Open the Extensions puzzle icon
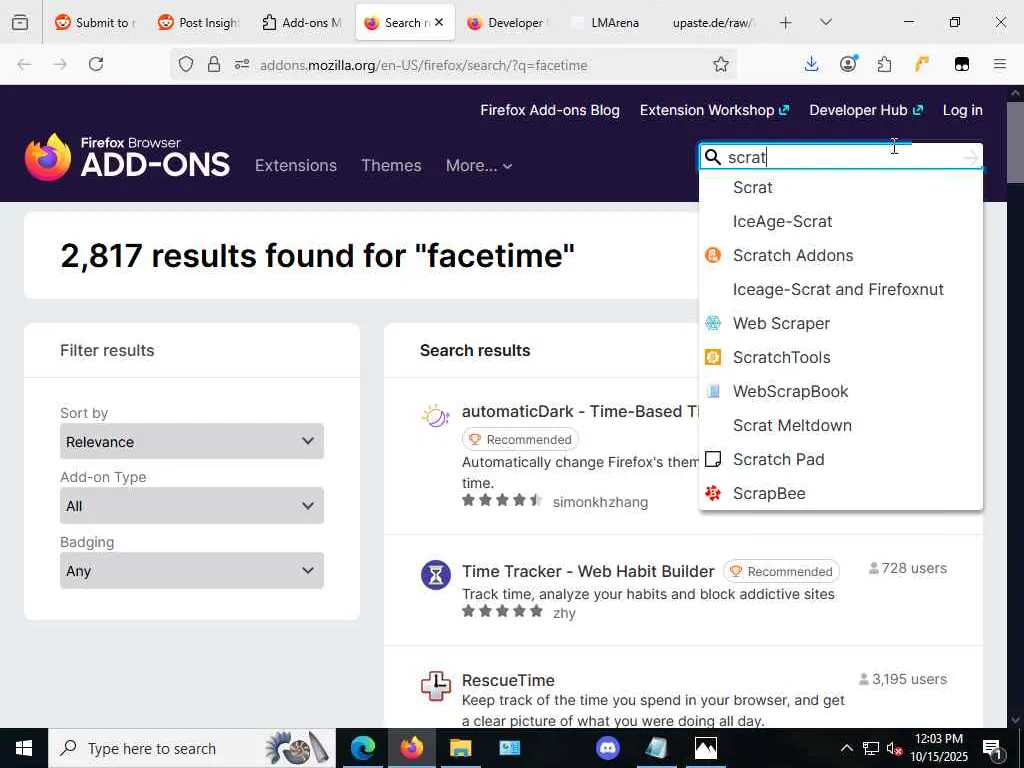1024x768 pixels. (884, 64)
